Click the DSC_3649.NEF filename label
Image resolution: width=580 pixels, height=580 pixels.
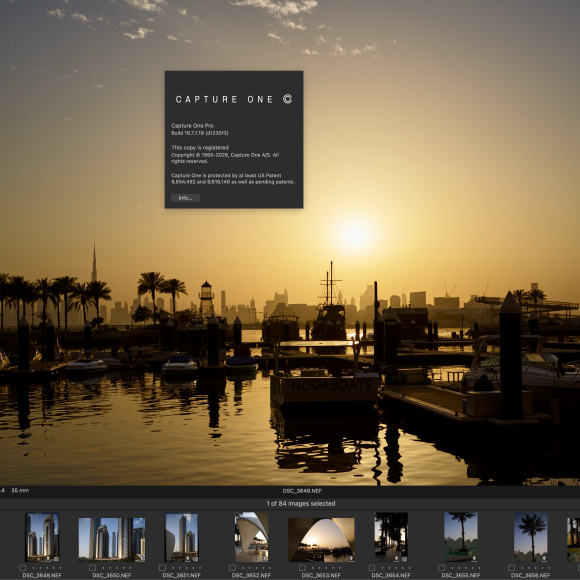(42, 576)
